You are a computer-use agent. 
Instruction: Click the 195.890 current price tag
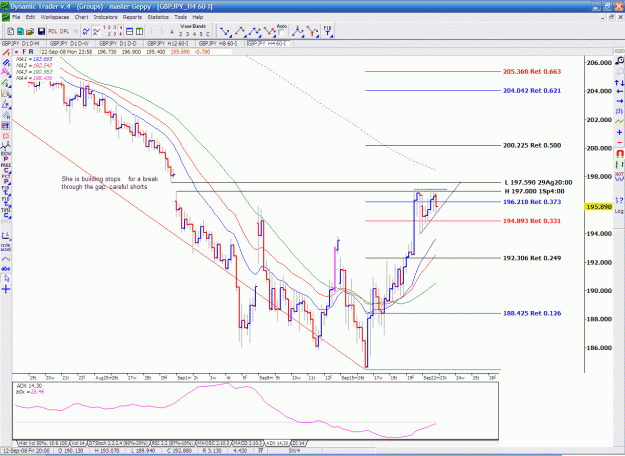point(599,207)
